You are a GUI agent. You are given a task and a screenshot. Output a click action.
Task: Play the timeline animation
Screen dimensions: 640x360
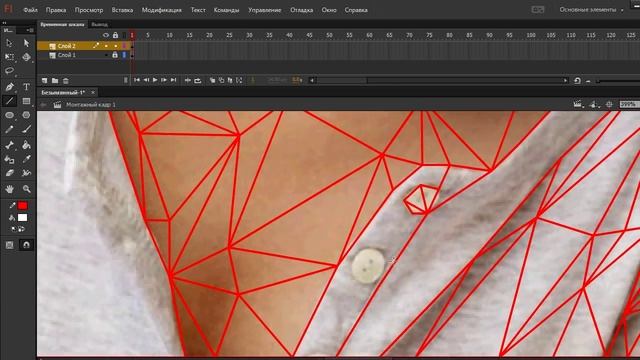pos(155,80)
